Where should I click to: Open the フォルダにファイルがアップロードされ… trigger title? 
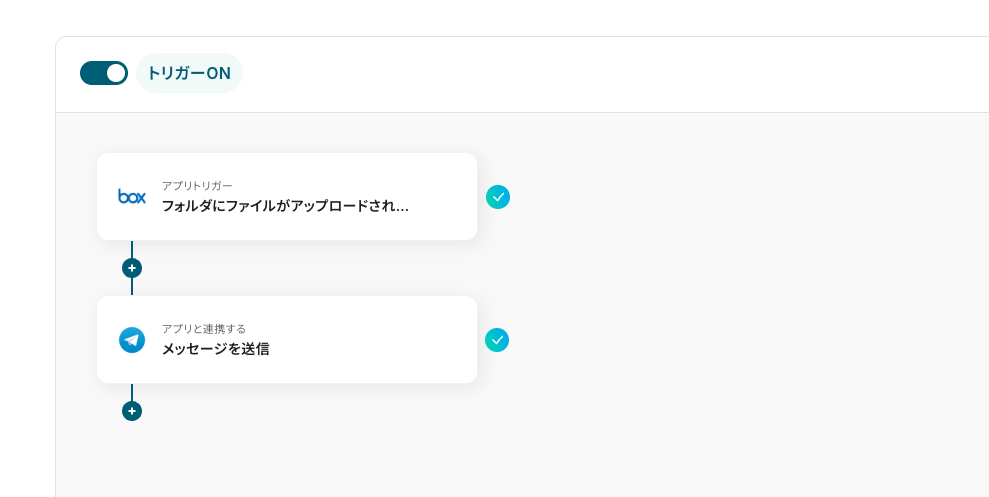[x=285, y=206]
